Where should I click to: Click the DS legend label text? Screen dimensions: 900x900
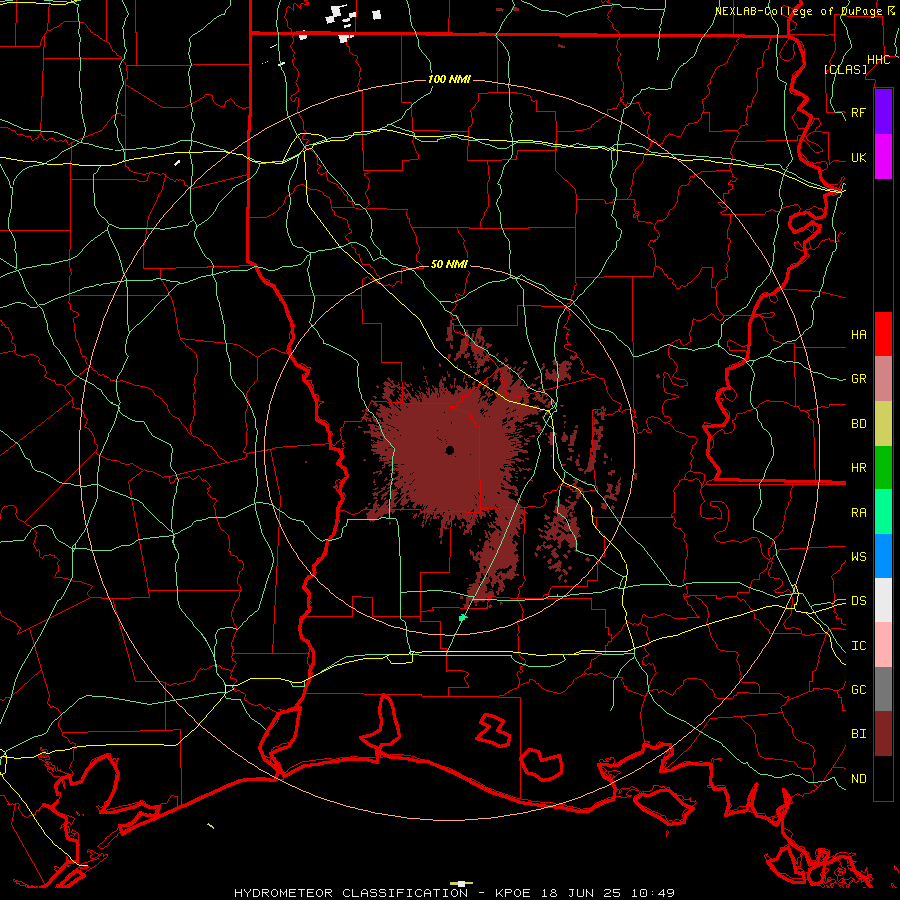click(x=858, y=600)
